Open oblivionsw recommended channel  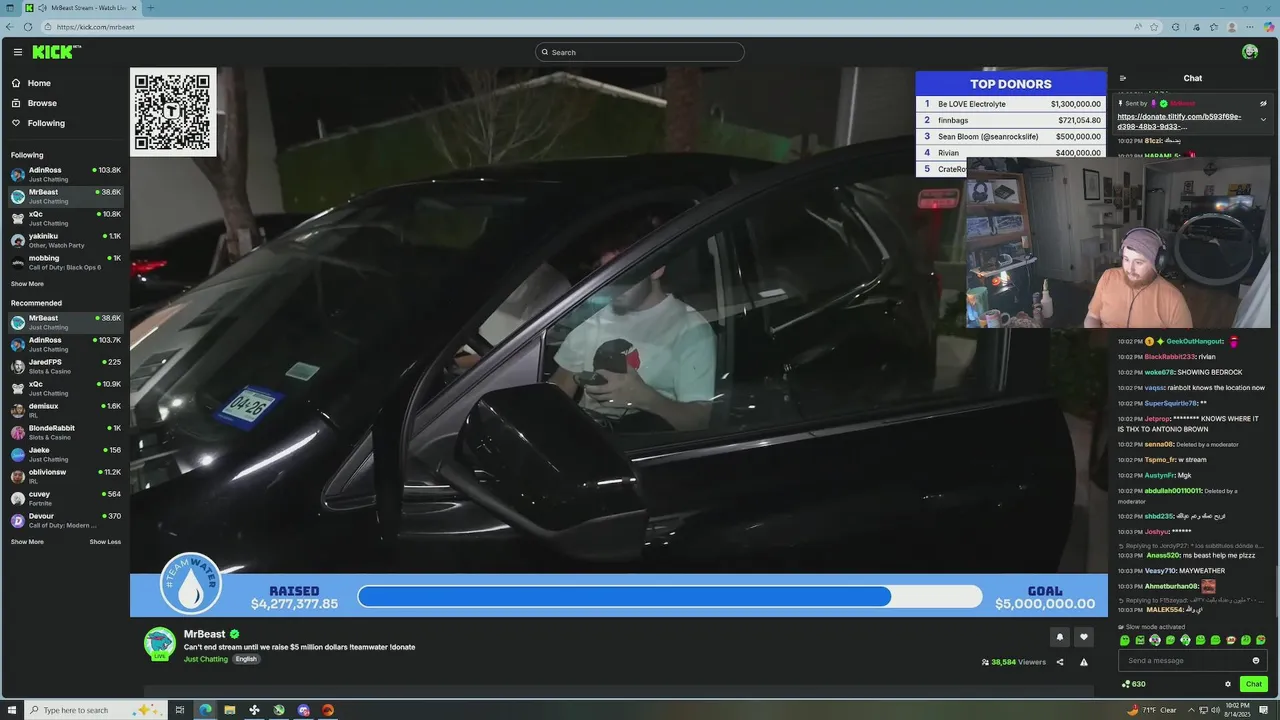(65, 476)
